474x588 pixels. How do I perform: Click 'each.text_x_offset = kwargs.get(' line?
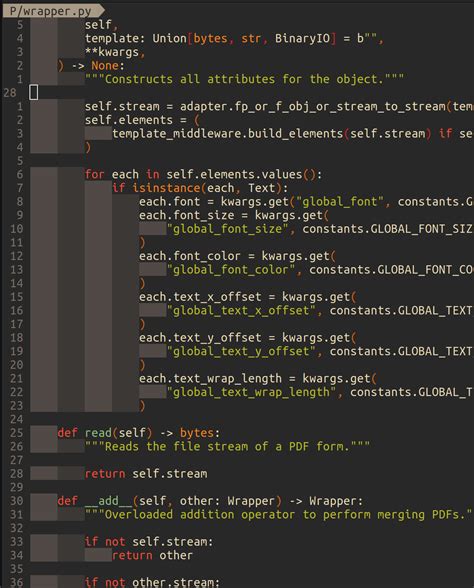[248, 297]
